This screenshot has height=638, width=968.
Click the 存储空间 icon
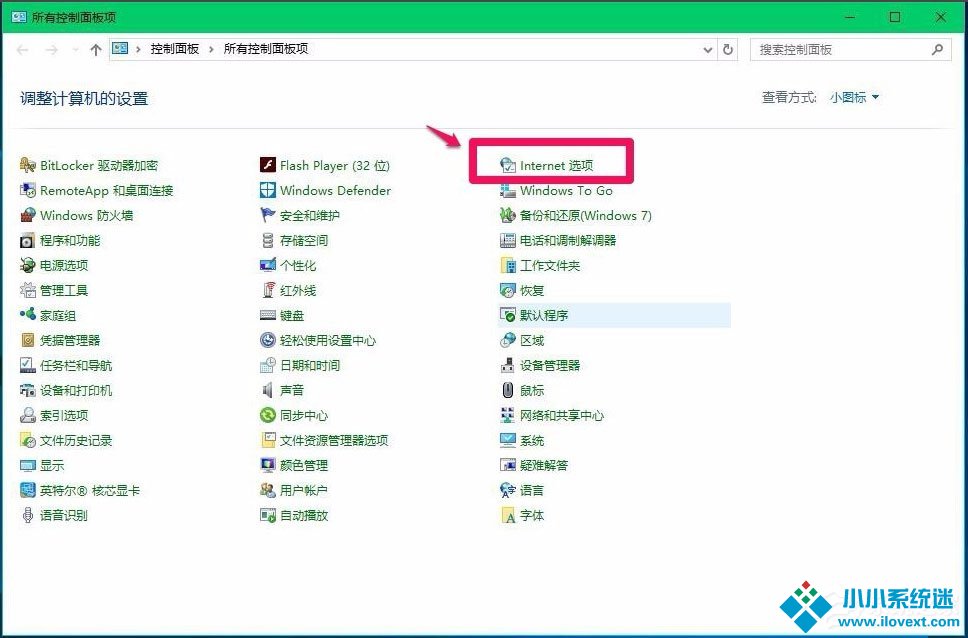tap(267, 240)
